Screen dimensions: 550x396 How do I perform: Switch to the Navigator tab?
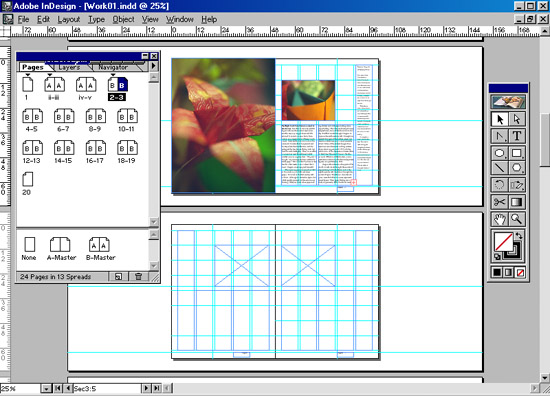(113, 67)
